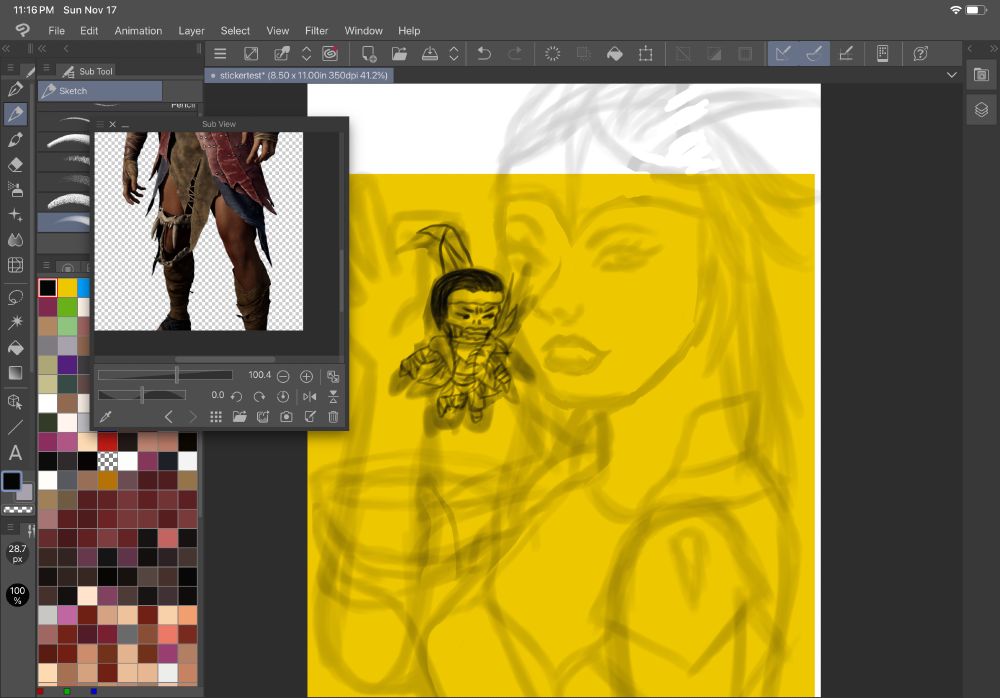Click Sub View import folder icon
This screenshot has width=1000, height=698.
(239, 417)
